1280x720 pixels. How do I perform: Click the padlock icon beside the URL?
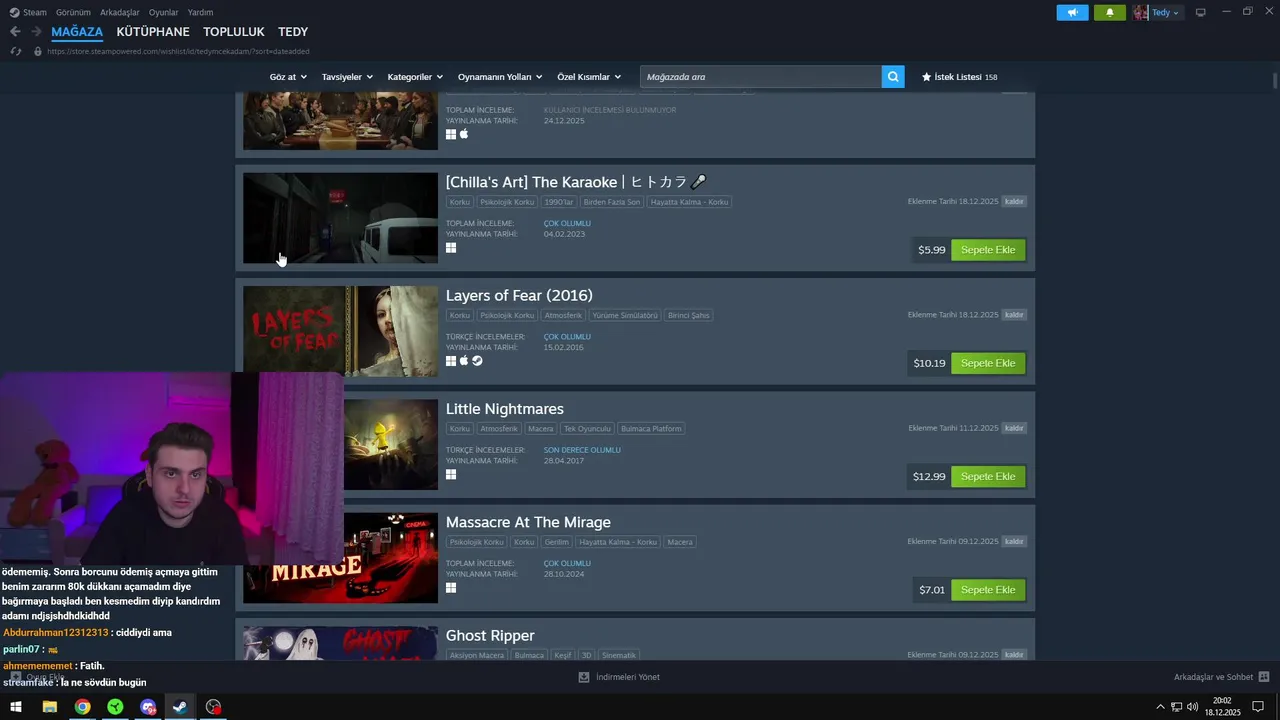click(x=38, y=51)
